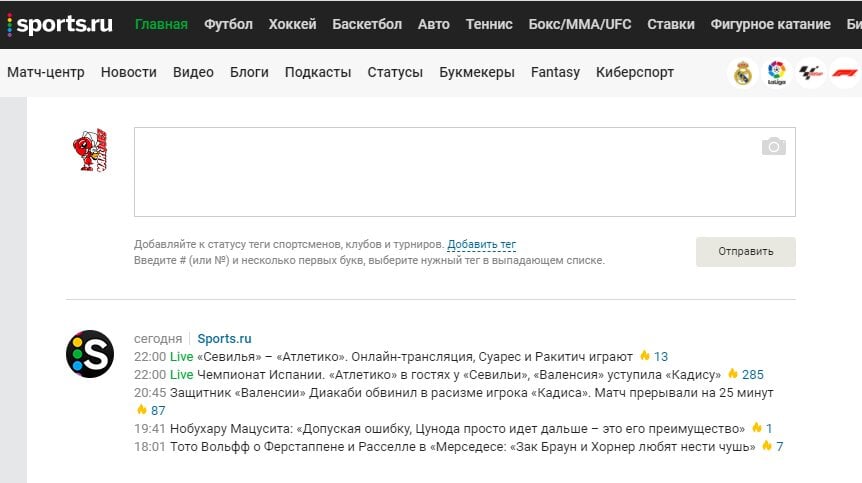
Task: Open comment count 7
Action: click(x=780, y=447)
